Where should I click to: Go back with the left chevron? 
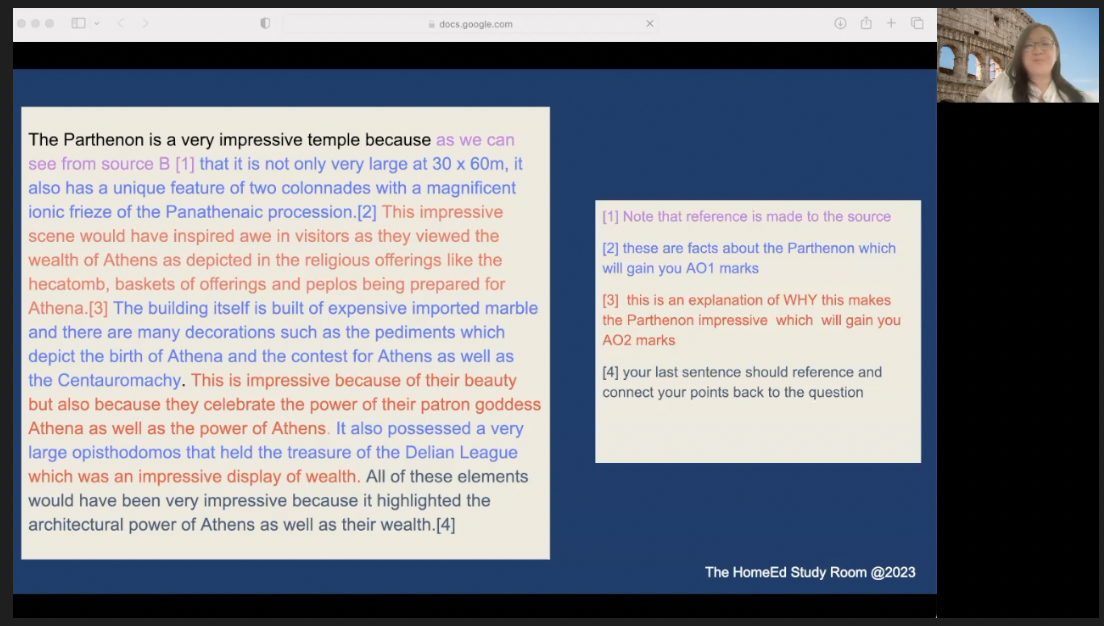[x=120, y=23]
